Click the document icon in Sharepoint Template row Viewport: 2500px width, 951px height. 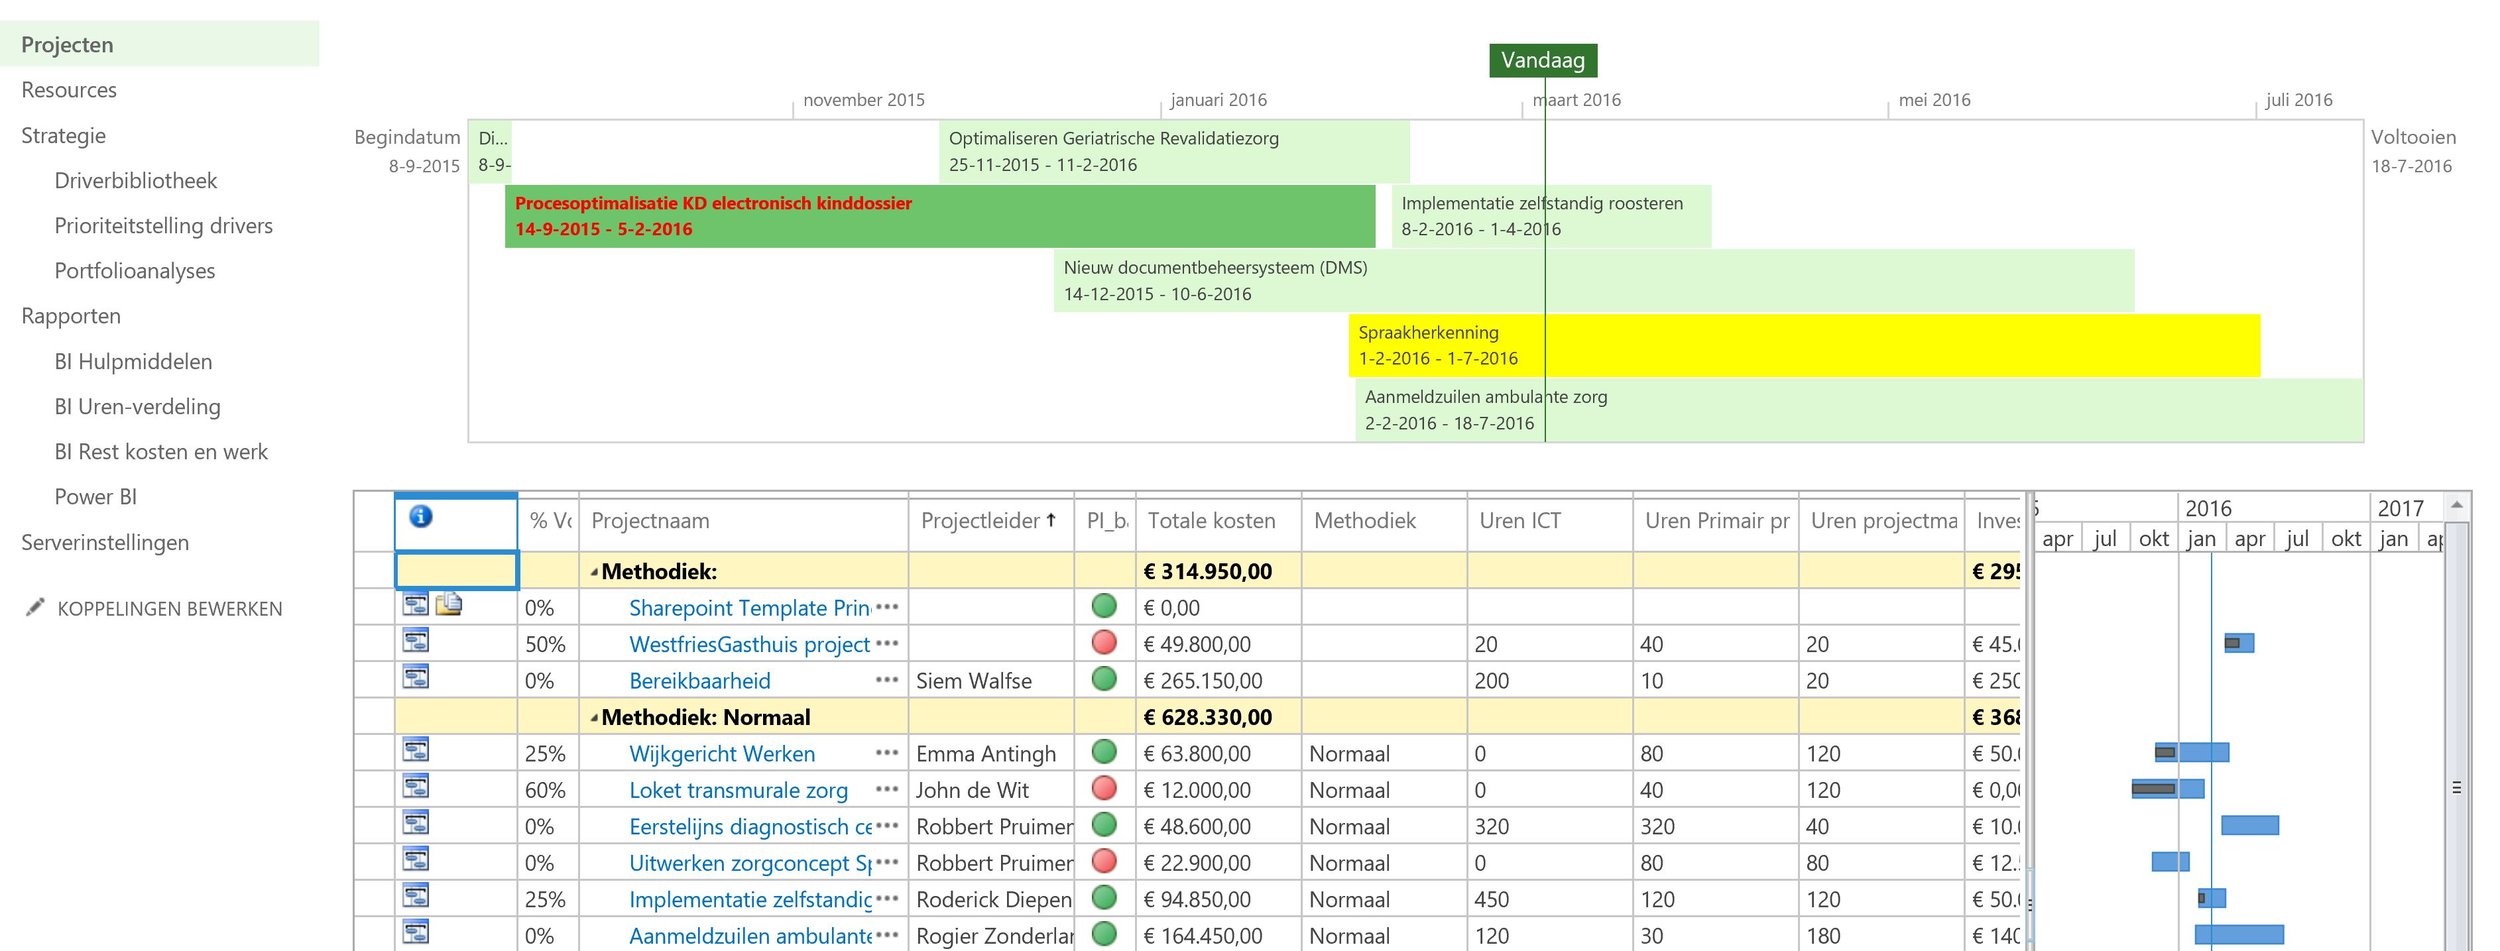point(449,603)
